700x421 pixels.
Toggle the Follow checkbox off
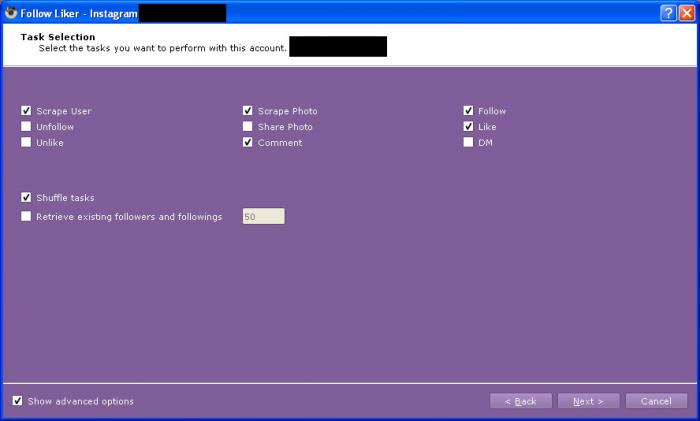point(468,111)
